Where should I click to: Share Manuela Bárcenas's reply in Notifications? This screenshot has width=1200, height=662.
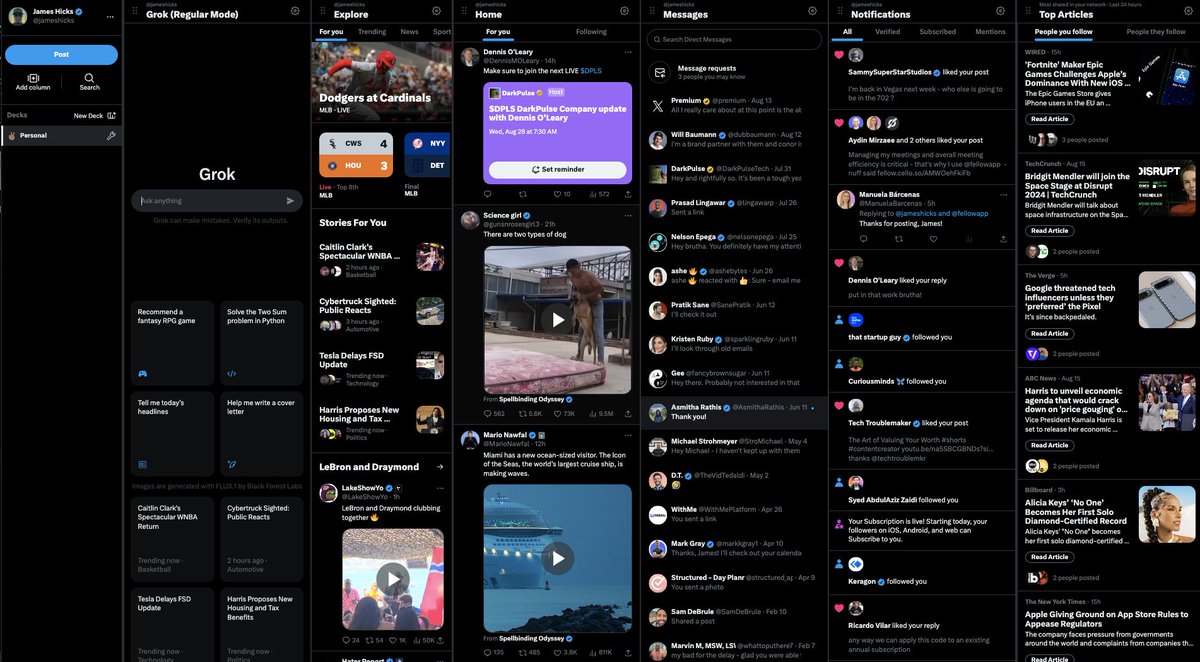point(1004,238)
